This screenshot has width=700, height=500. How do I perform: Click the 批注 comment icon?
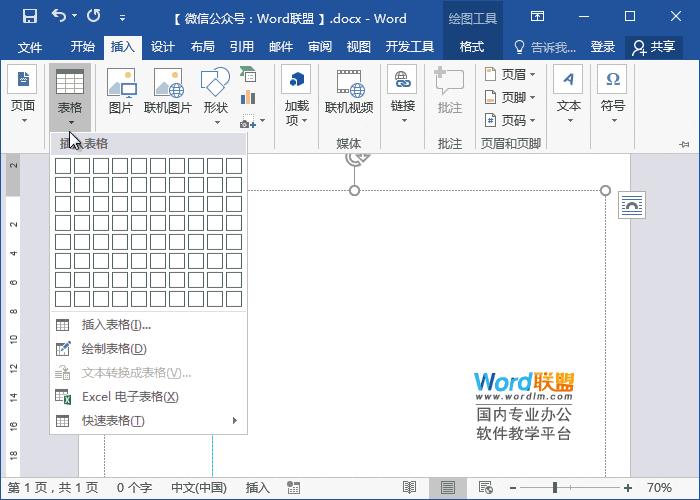(x=450, y=91)
